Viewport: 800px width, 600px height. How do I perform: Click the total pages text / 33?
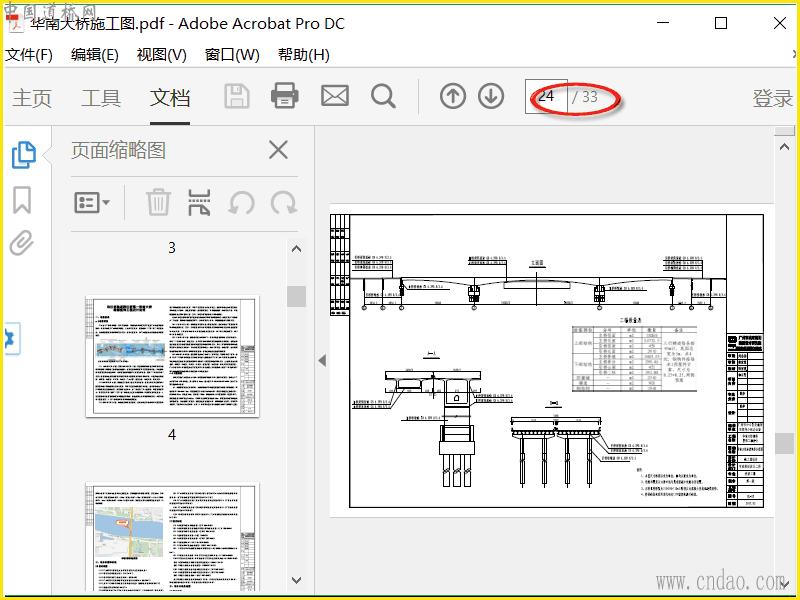click(585, 96)
